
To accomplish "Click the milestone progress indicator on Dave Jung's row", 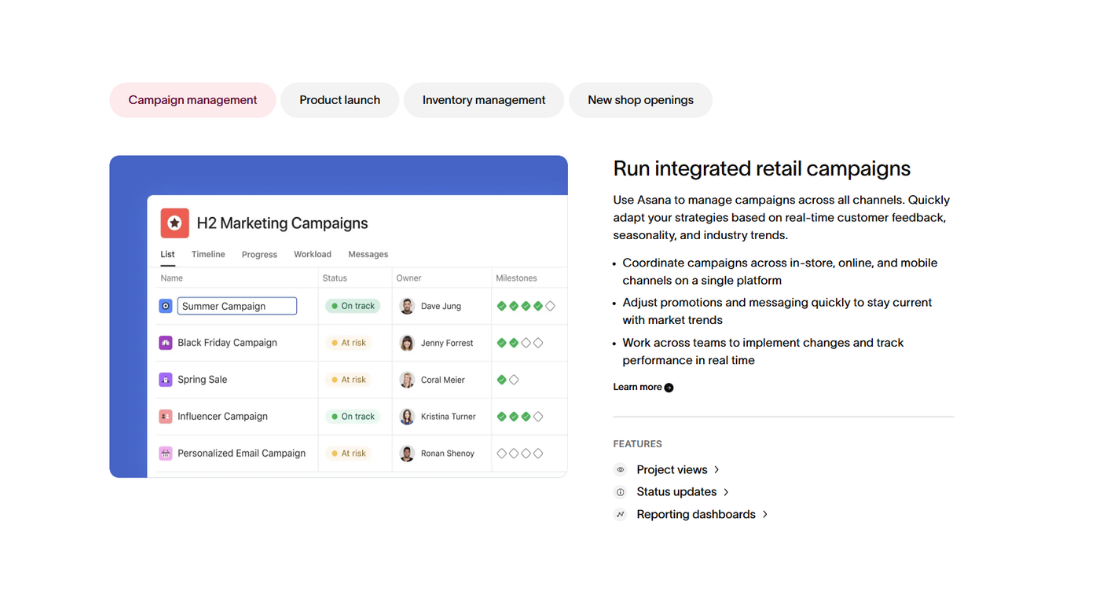I will (526, 306).
